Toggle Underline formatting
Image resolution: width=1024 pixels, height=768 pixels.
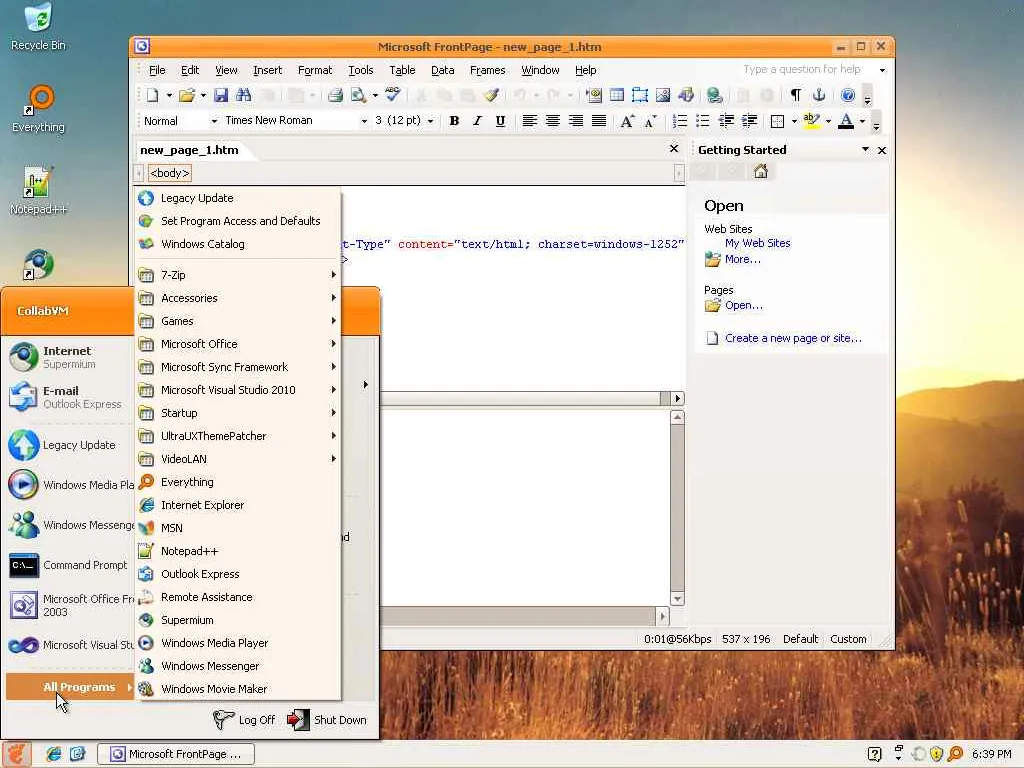[500, 121]
